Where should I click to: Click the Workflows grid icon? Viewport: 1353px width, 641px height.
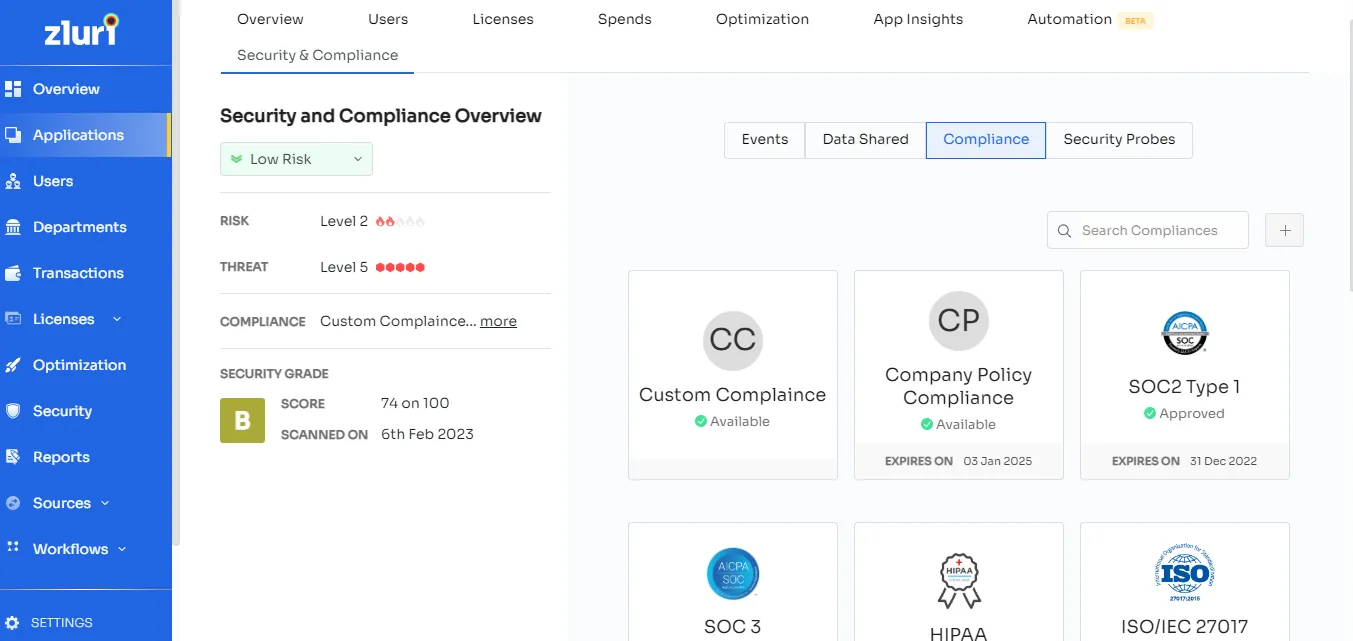tap(13, 548)
